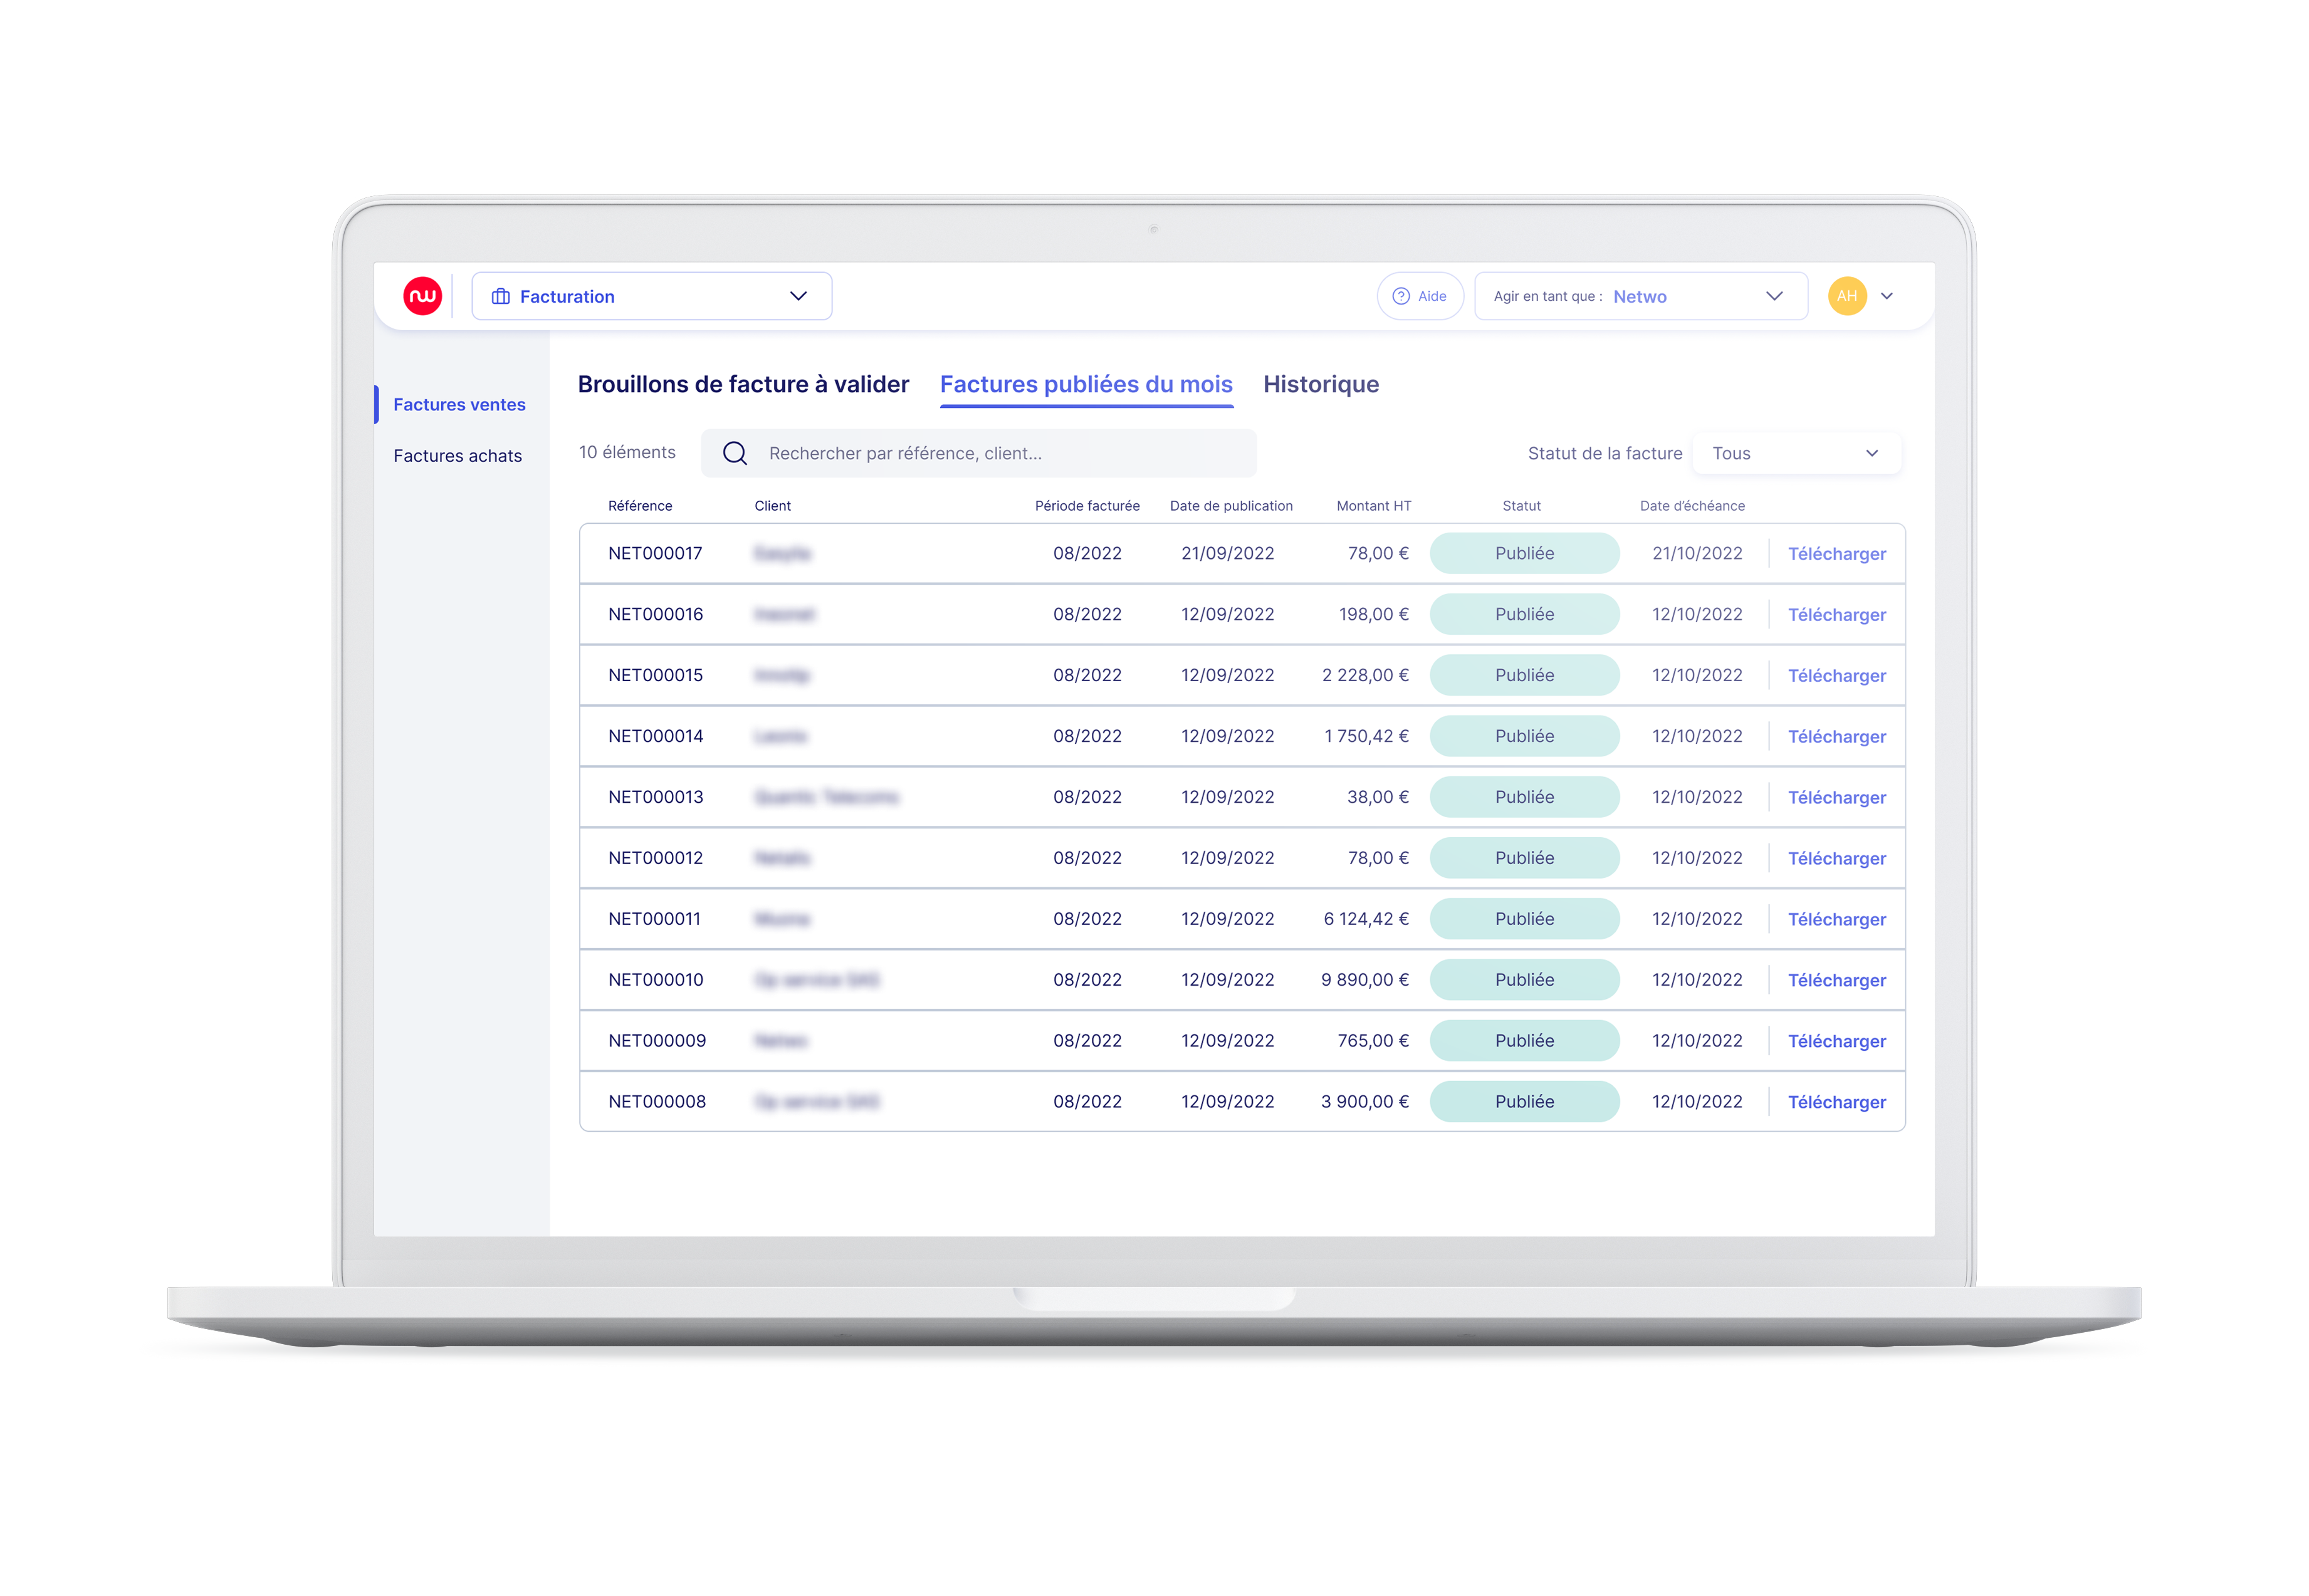The width and height of the screenshot is (2309, 1596).
Task: Click the briefcase icon beside Facturation
Action: [x=501, y=297]
